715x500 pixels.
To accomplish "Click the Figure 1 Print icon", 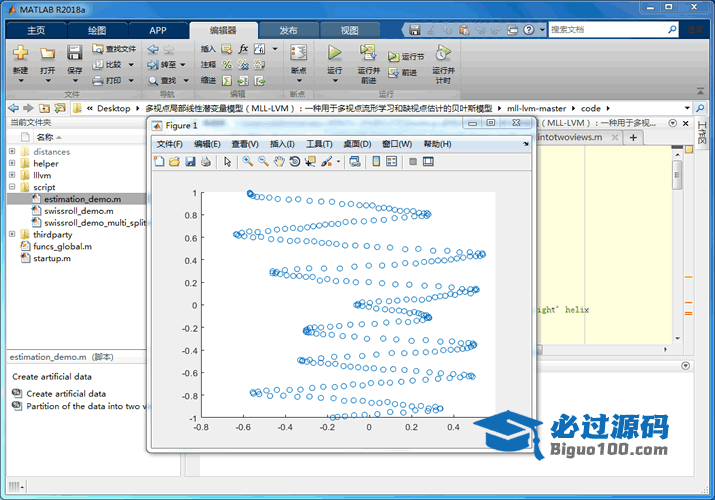I will 206,161.
